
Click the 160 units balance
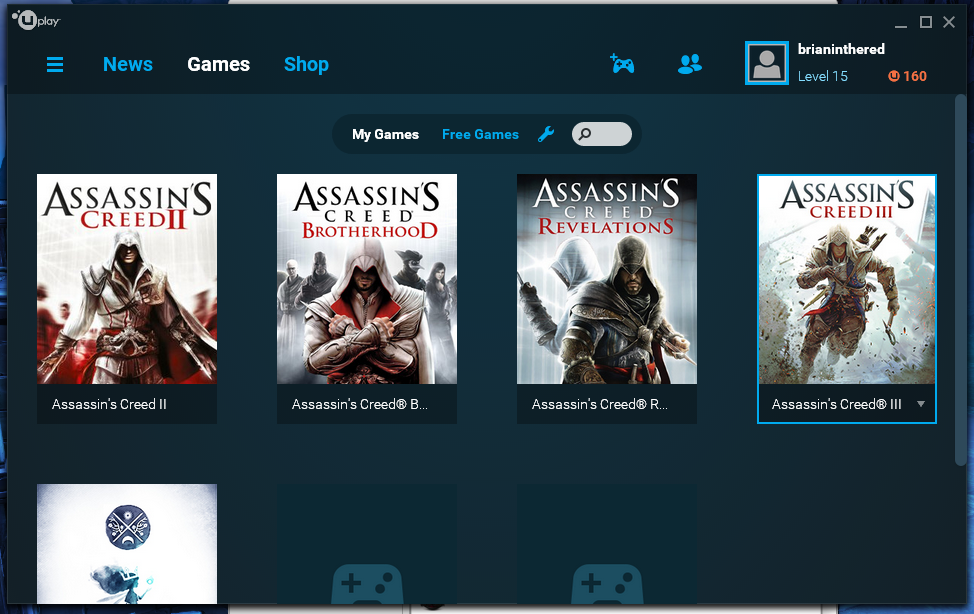915,76
